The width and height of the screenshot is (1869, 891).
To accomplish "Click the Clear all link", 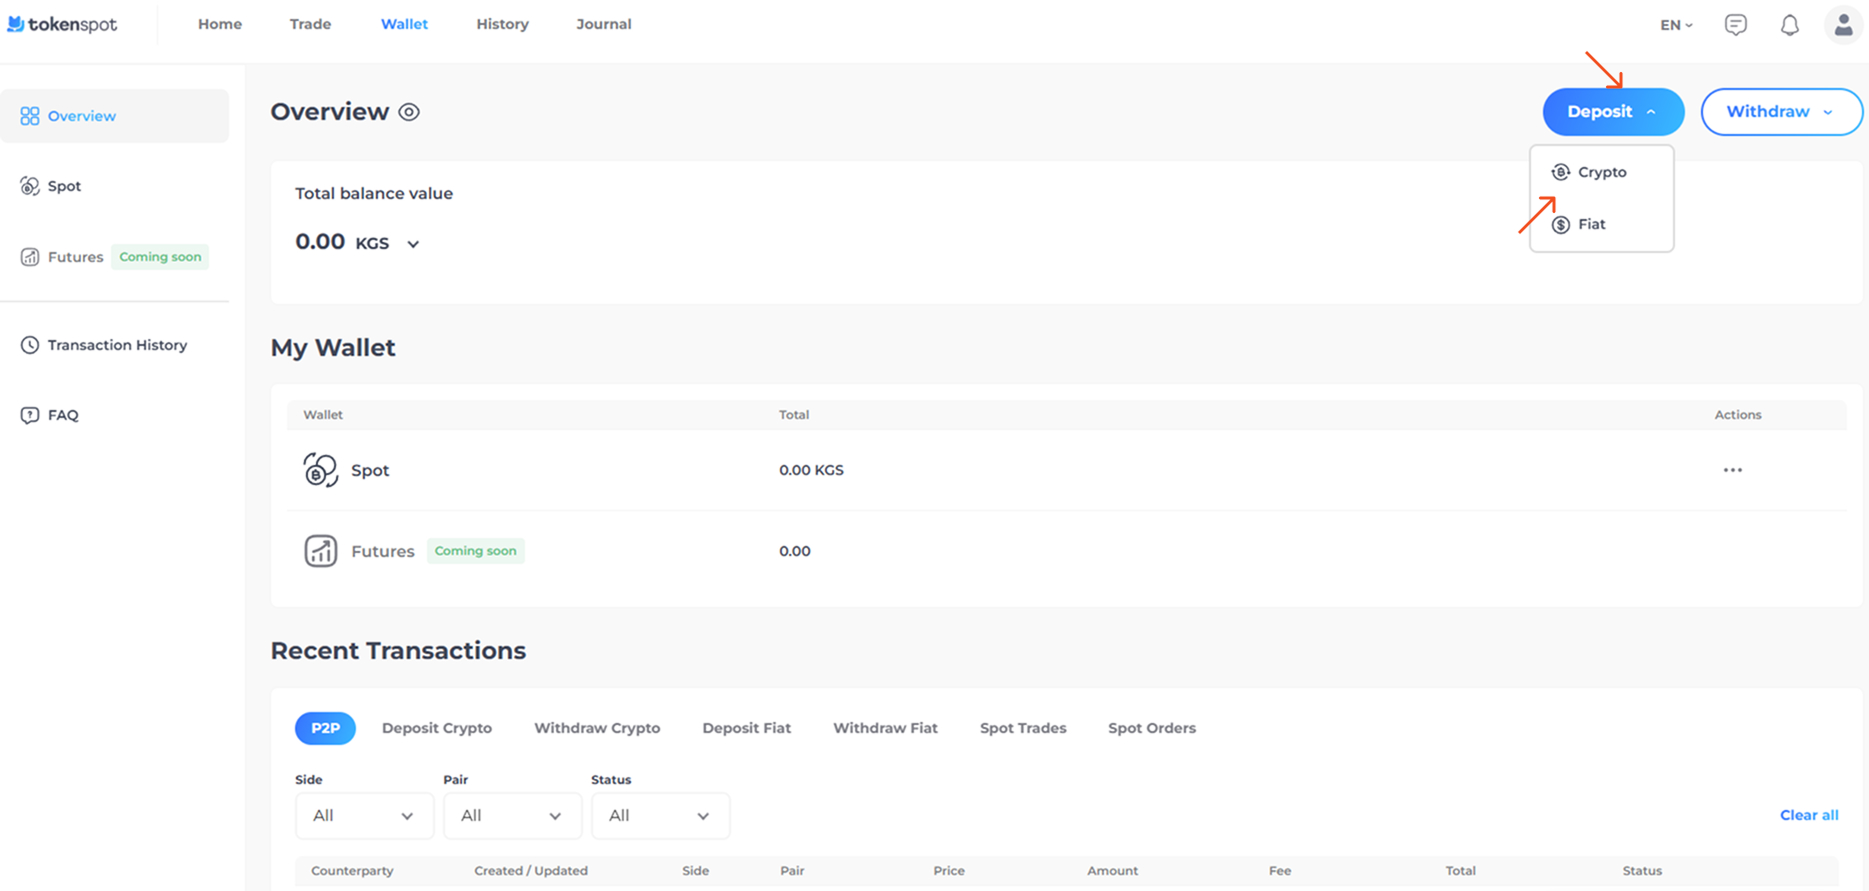I will [1808, 815].
